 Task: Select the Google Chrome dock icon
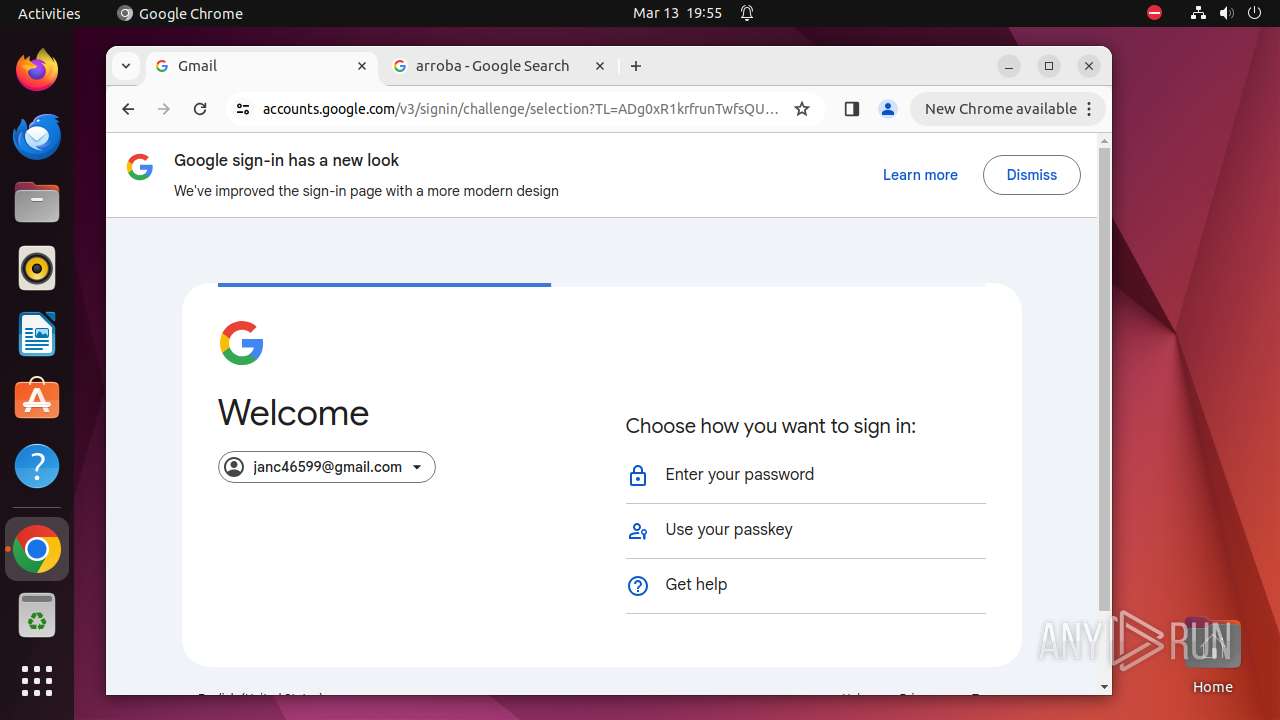tap(37, 549)
